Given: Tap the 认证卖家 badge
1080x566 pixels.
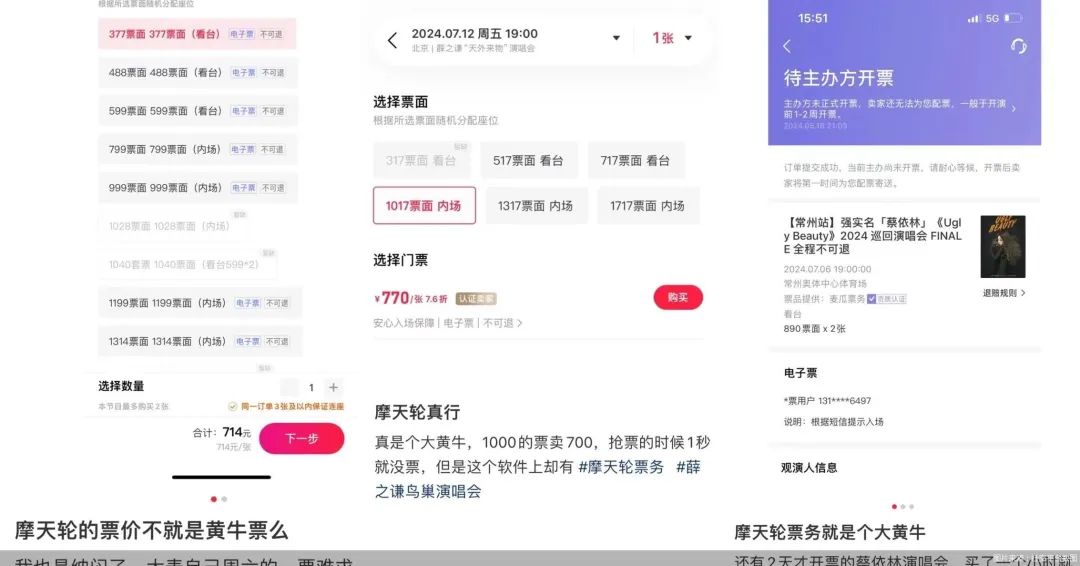Looking at the screenshot, I should (476, 299).
